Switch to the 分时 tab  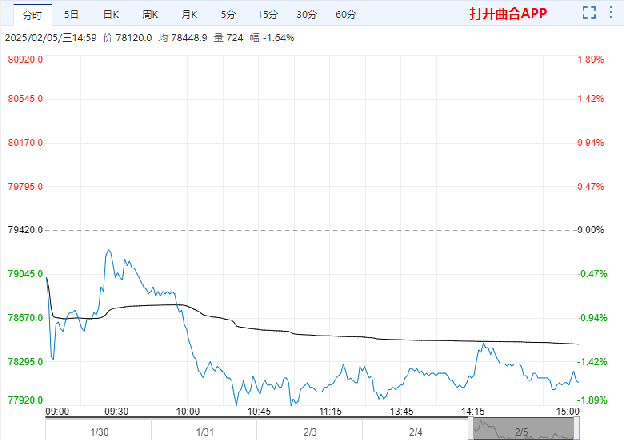33,15
